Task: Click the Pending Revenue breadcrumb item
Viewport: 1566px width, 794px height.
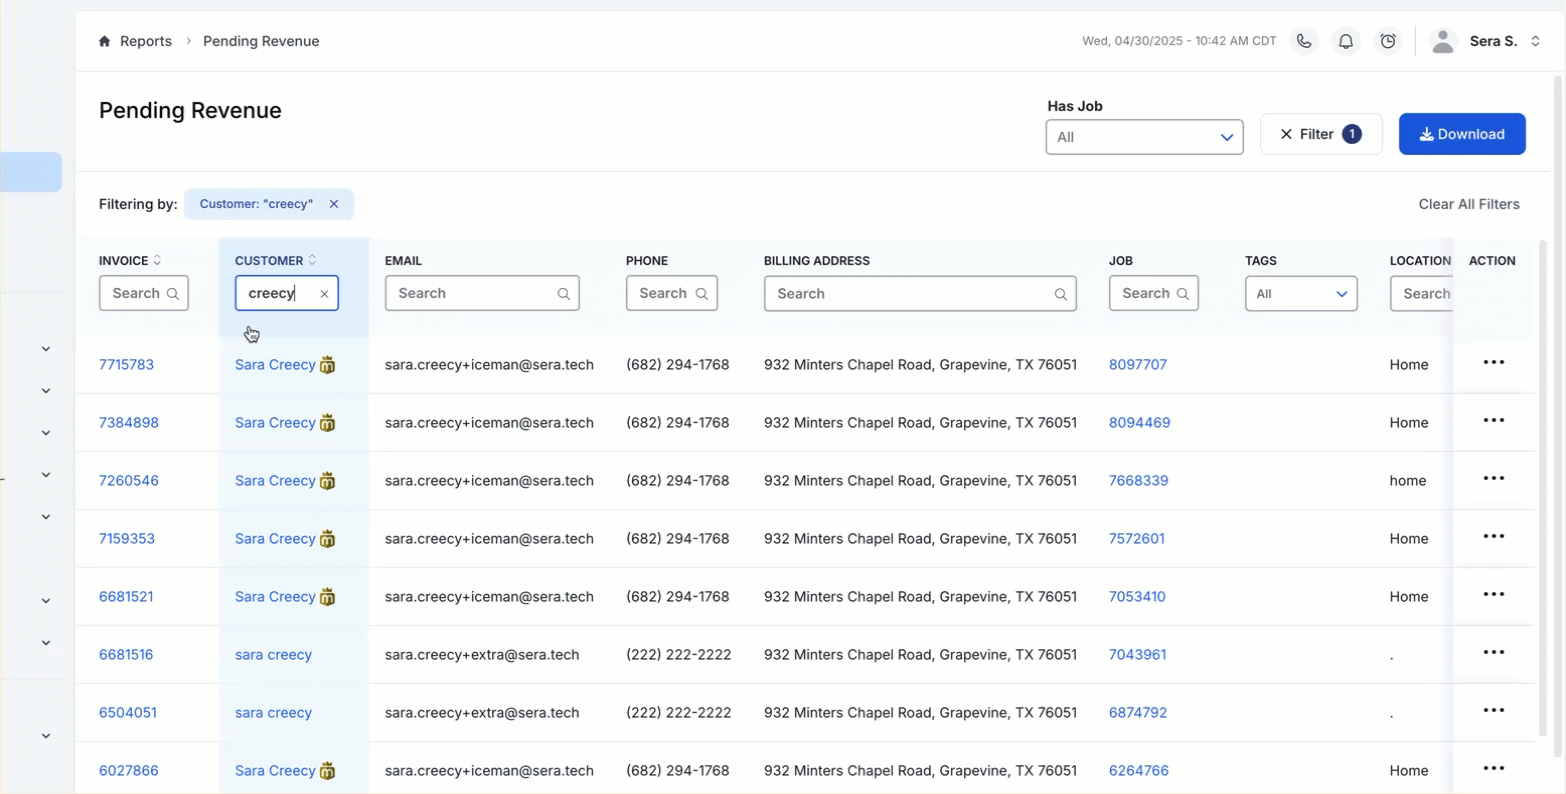Action: pyautogui.click(x=261, y=41)
